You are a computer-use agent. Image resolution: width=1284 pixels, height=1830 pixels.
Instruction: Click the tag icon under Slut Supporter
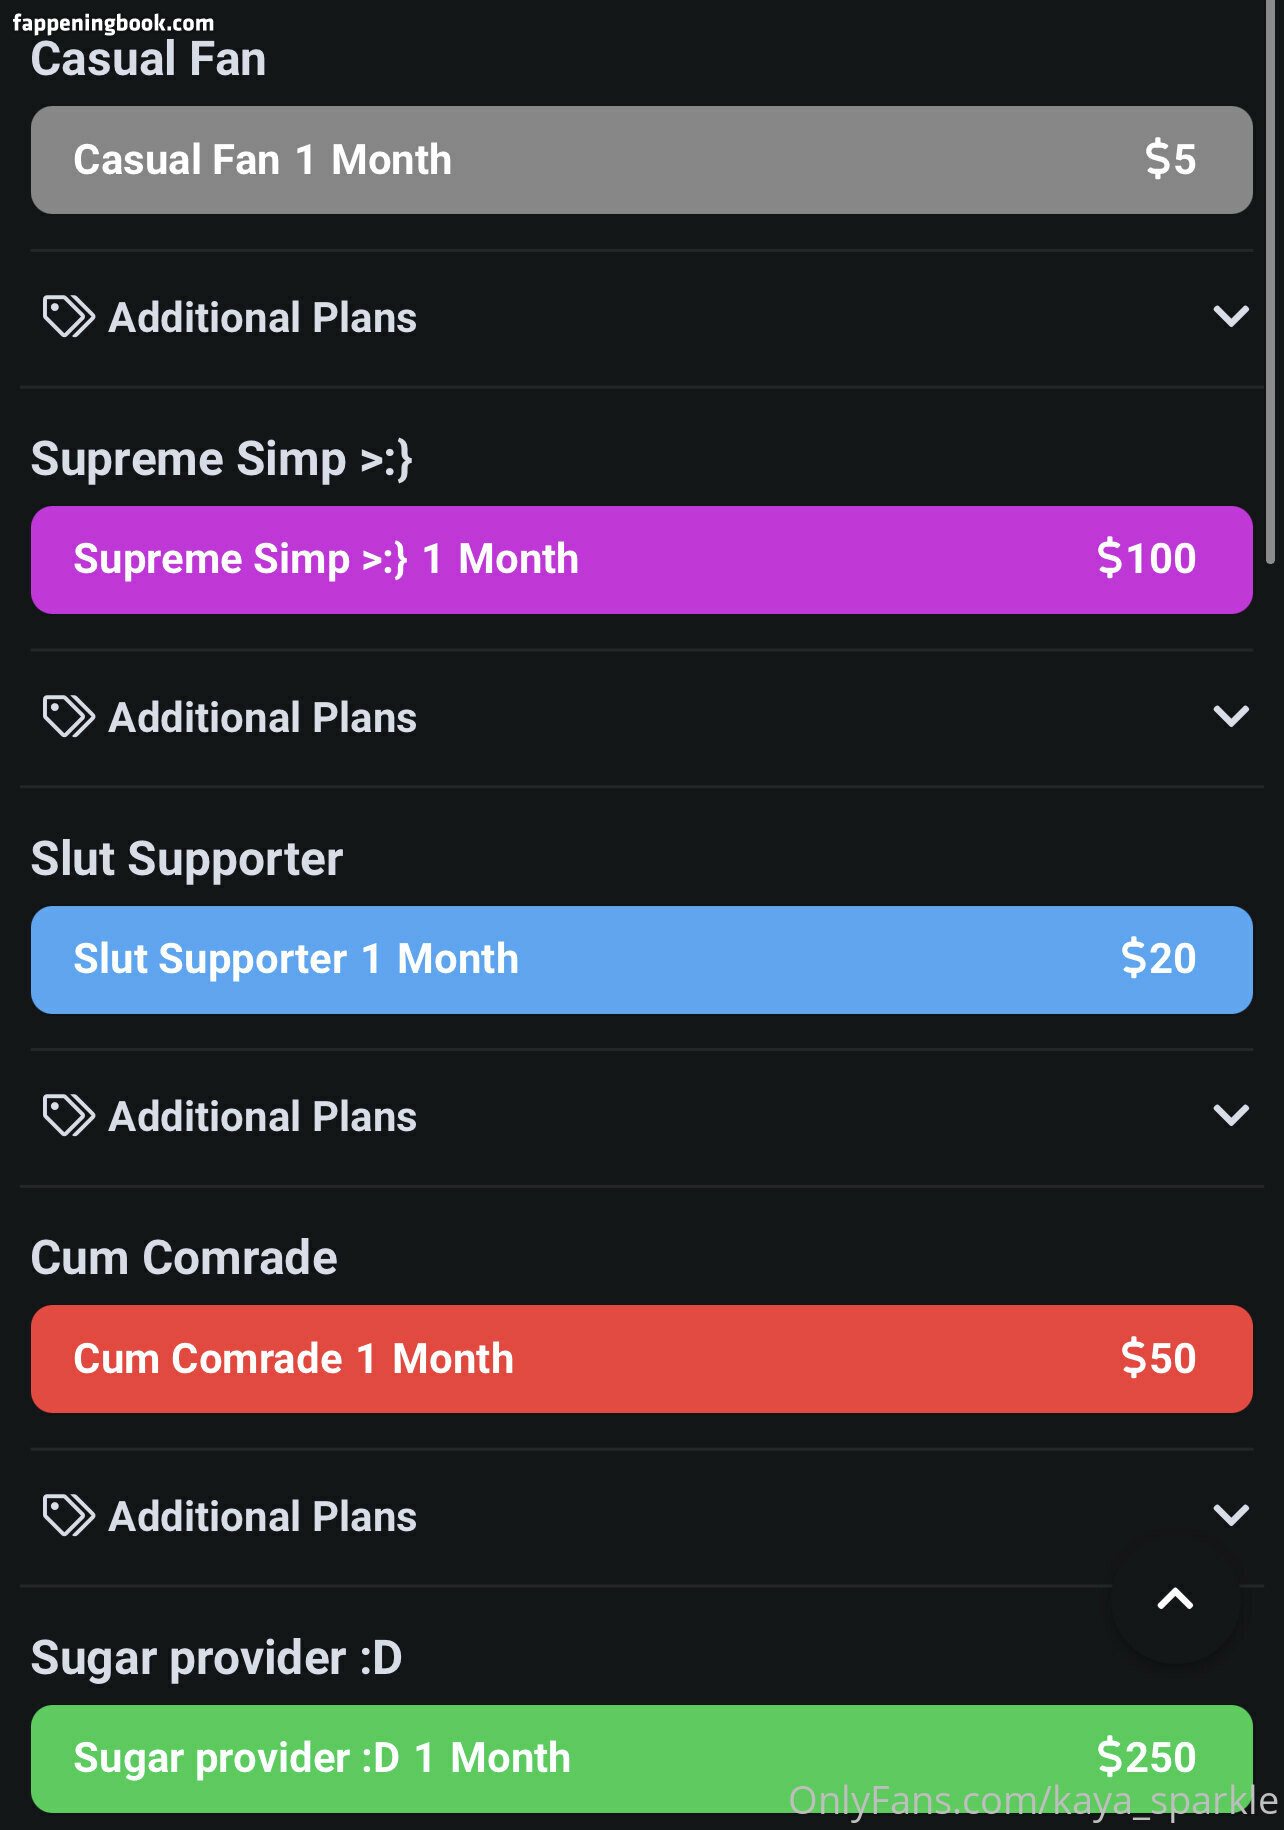68,1116
